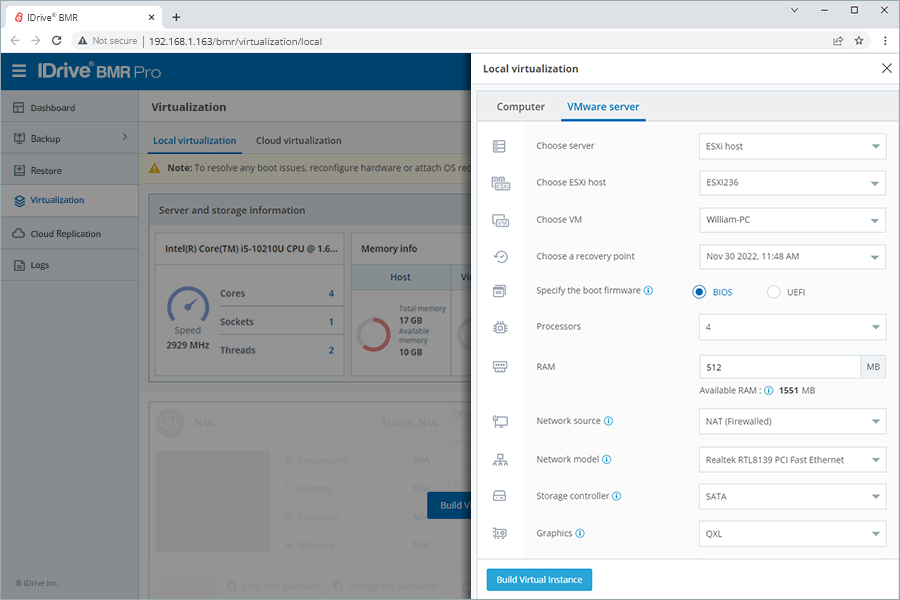The image size is (900, 600).
Task: Open the hamburger menu icon
Action: pyautogui.click(x=19, y=71)
